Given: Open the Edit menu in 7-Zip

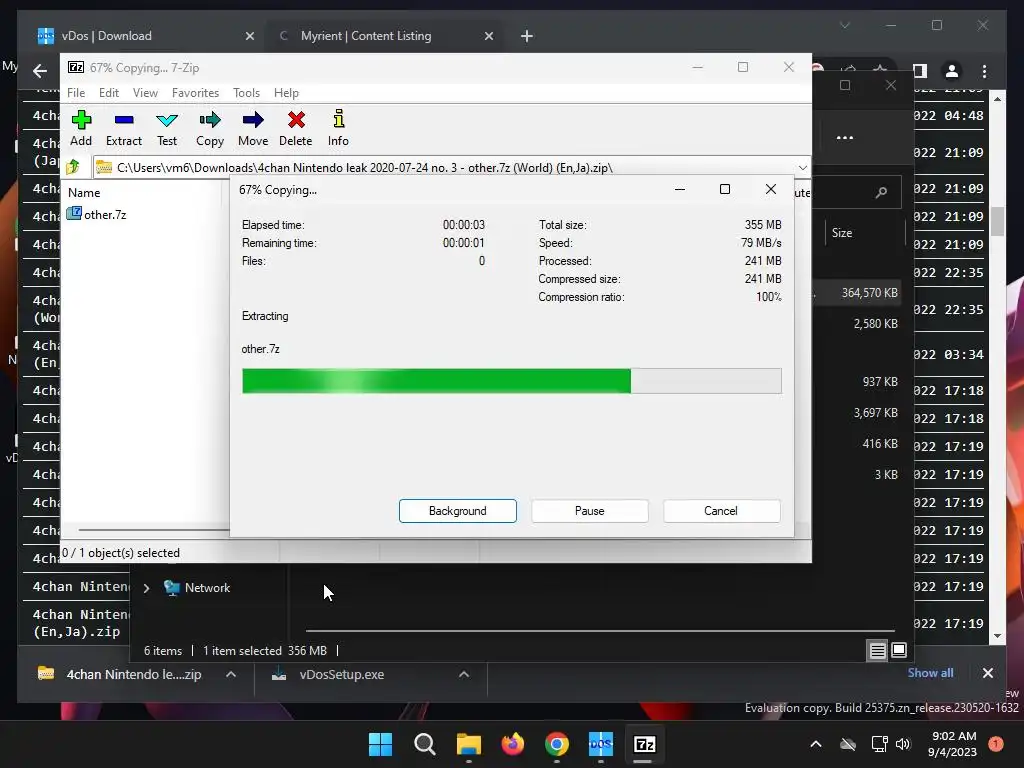Looking at the screenshot, I should click(x=108, y=93).
